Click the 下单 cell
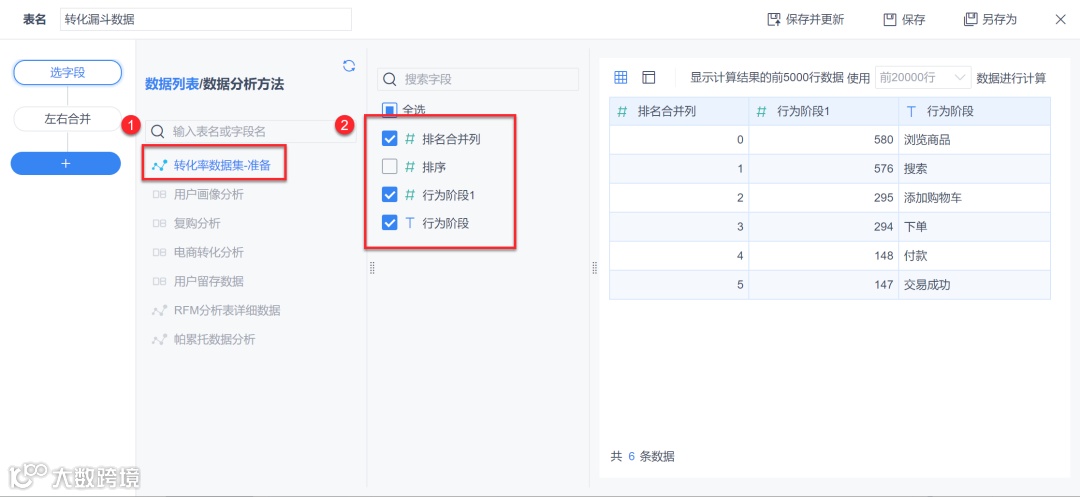 pyautogui.click(x=975, y=226)
